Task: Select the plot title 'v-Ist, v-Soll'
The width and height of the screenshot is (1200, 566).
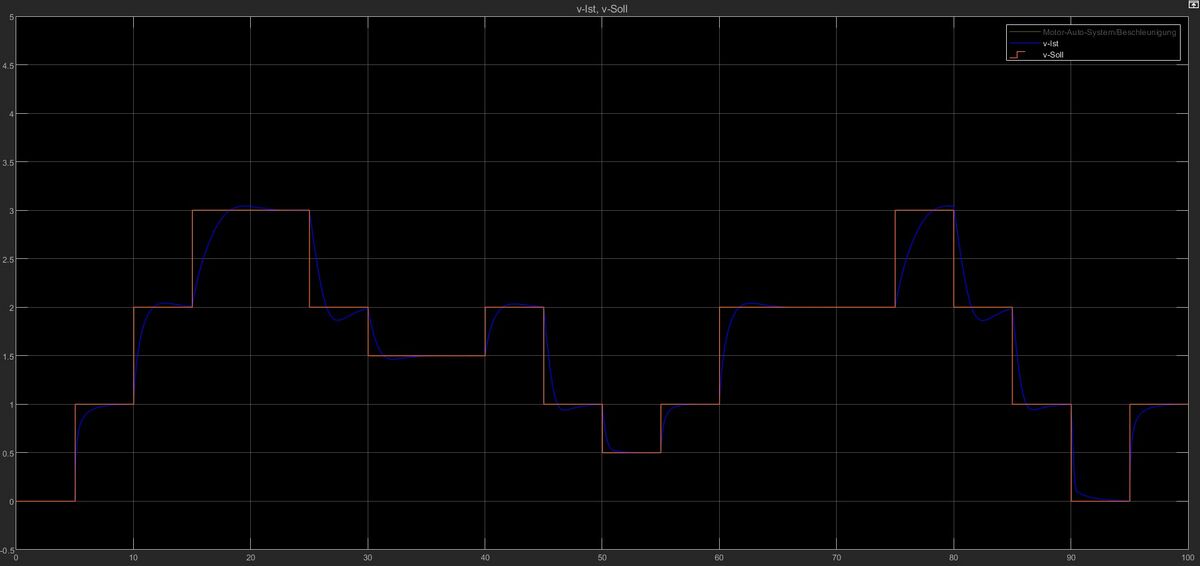Action: pyautogui.click(x=600, y=9)
